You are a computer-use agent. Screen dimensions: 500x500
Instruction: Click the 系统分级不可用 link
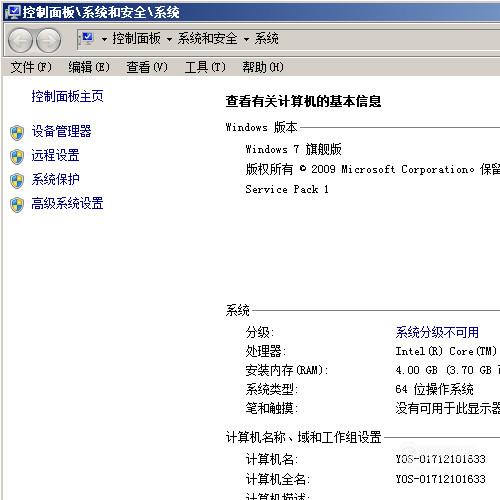pyautogui.click(x=437, y=332)
